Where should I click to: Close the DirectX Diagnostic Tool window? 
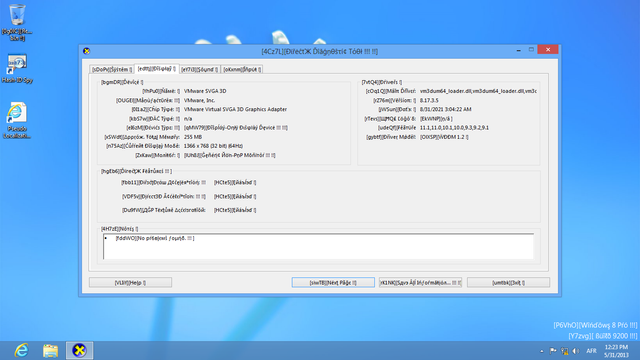tap(548, 49)
